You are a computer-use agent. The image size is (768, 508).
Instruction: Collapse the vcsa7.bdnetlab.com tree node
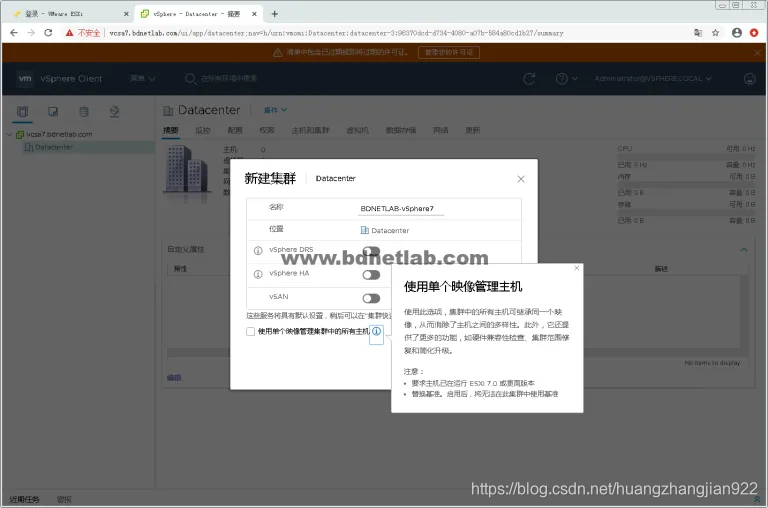(9, 134)
